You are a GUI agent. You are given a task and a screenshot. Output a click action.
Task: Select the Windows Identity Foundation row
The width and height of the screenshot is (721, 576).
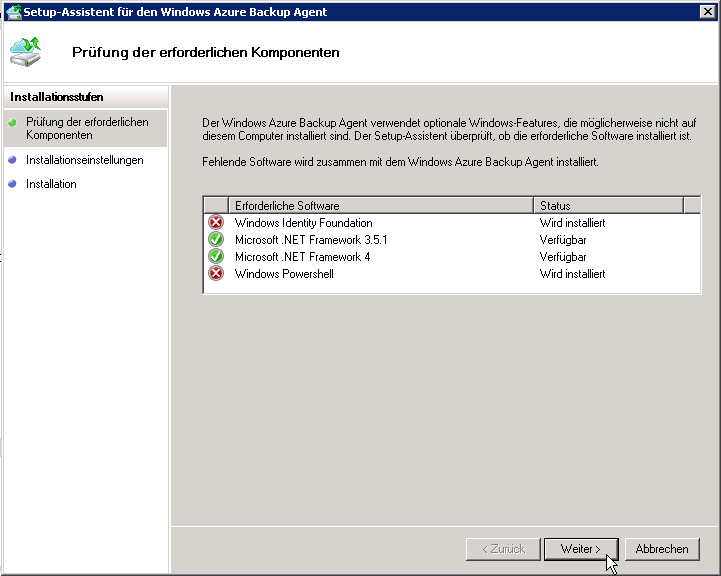pyautogui.click(x=303, y=223)
